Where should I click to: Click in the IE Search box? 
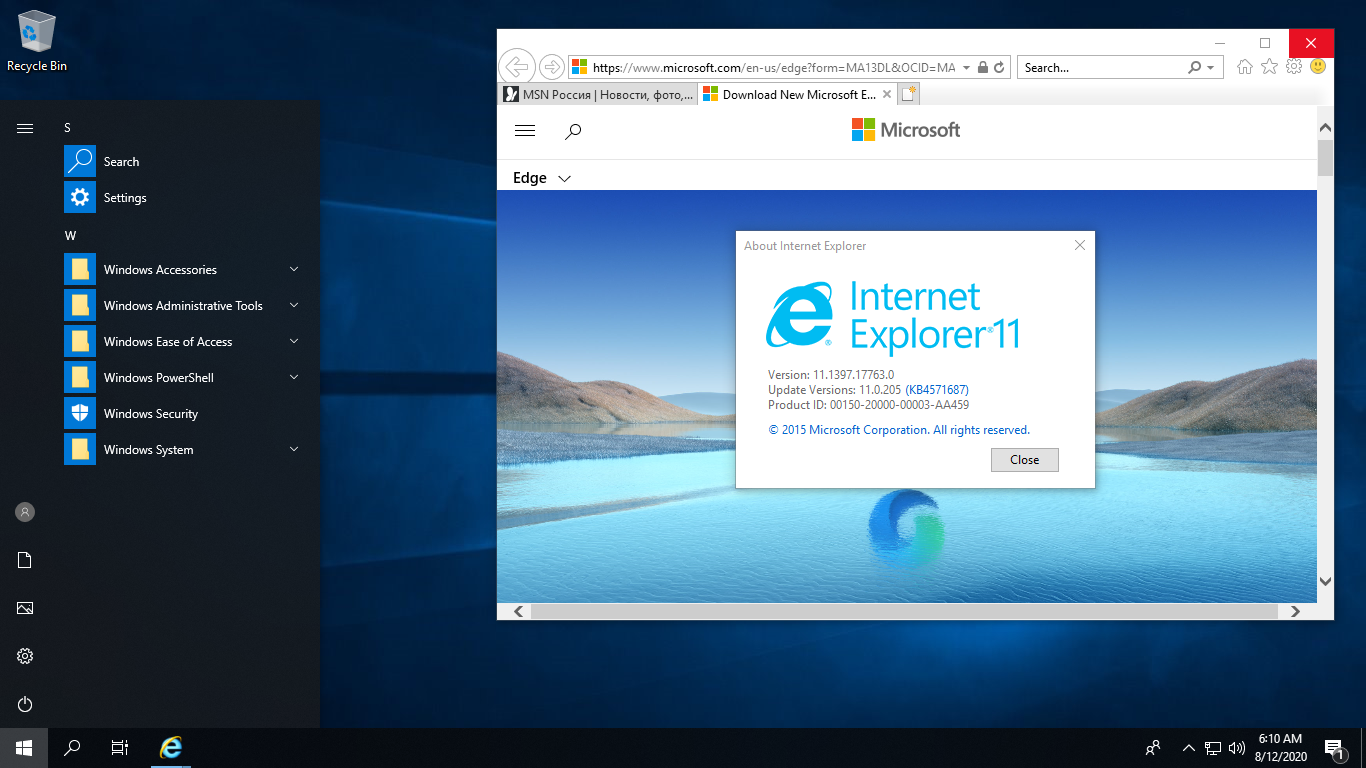1102,67
